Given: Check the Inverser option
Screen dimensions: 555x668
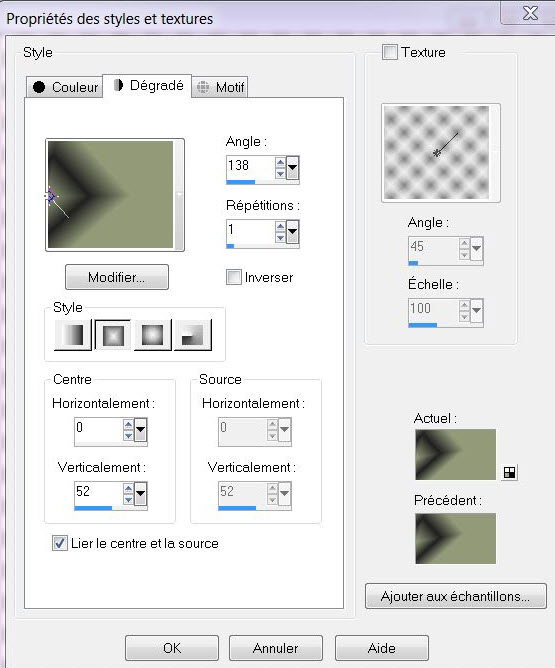Looking at the screenshot, I should pyautogui.click(x=233, y=277).
